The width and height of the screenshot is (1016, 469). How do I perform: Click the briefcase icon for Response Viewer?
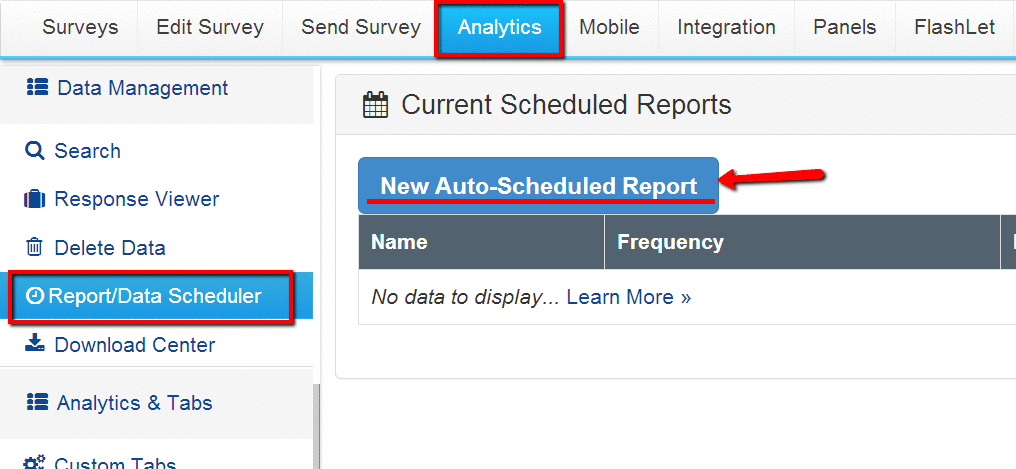coord(35,200)
